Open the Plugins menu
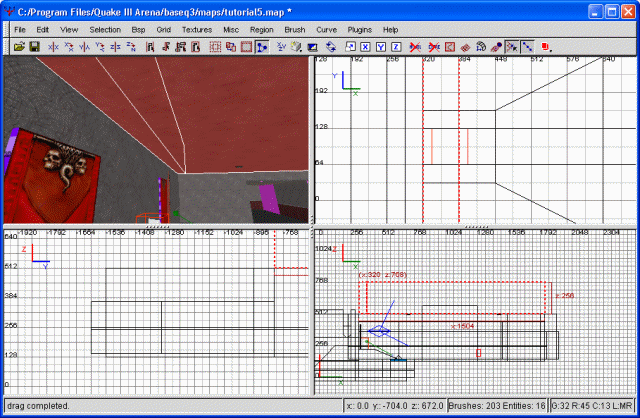This screenshot has height=418, width=640. pyautogui.click(x=359, y=30)
